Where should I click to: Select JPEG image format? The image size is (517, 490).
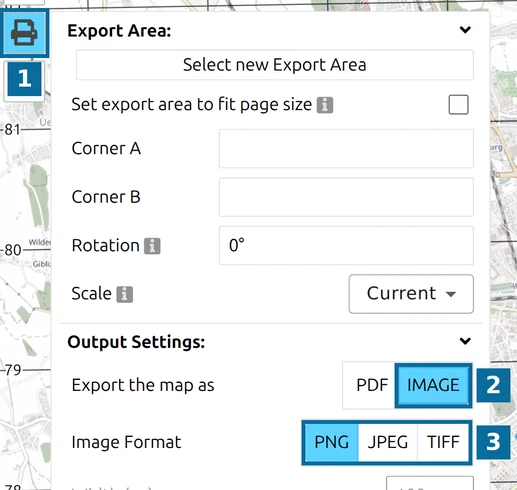(387, 442)
